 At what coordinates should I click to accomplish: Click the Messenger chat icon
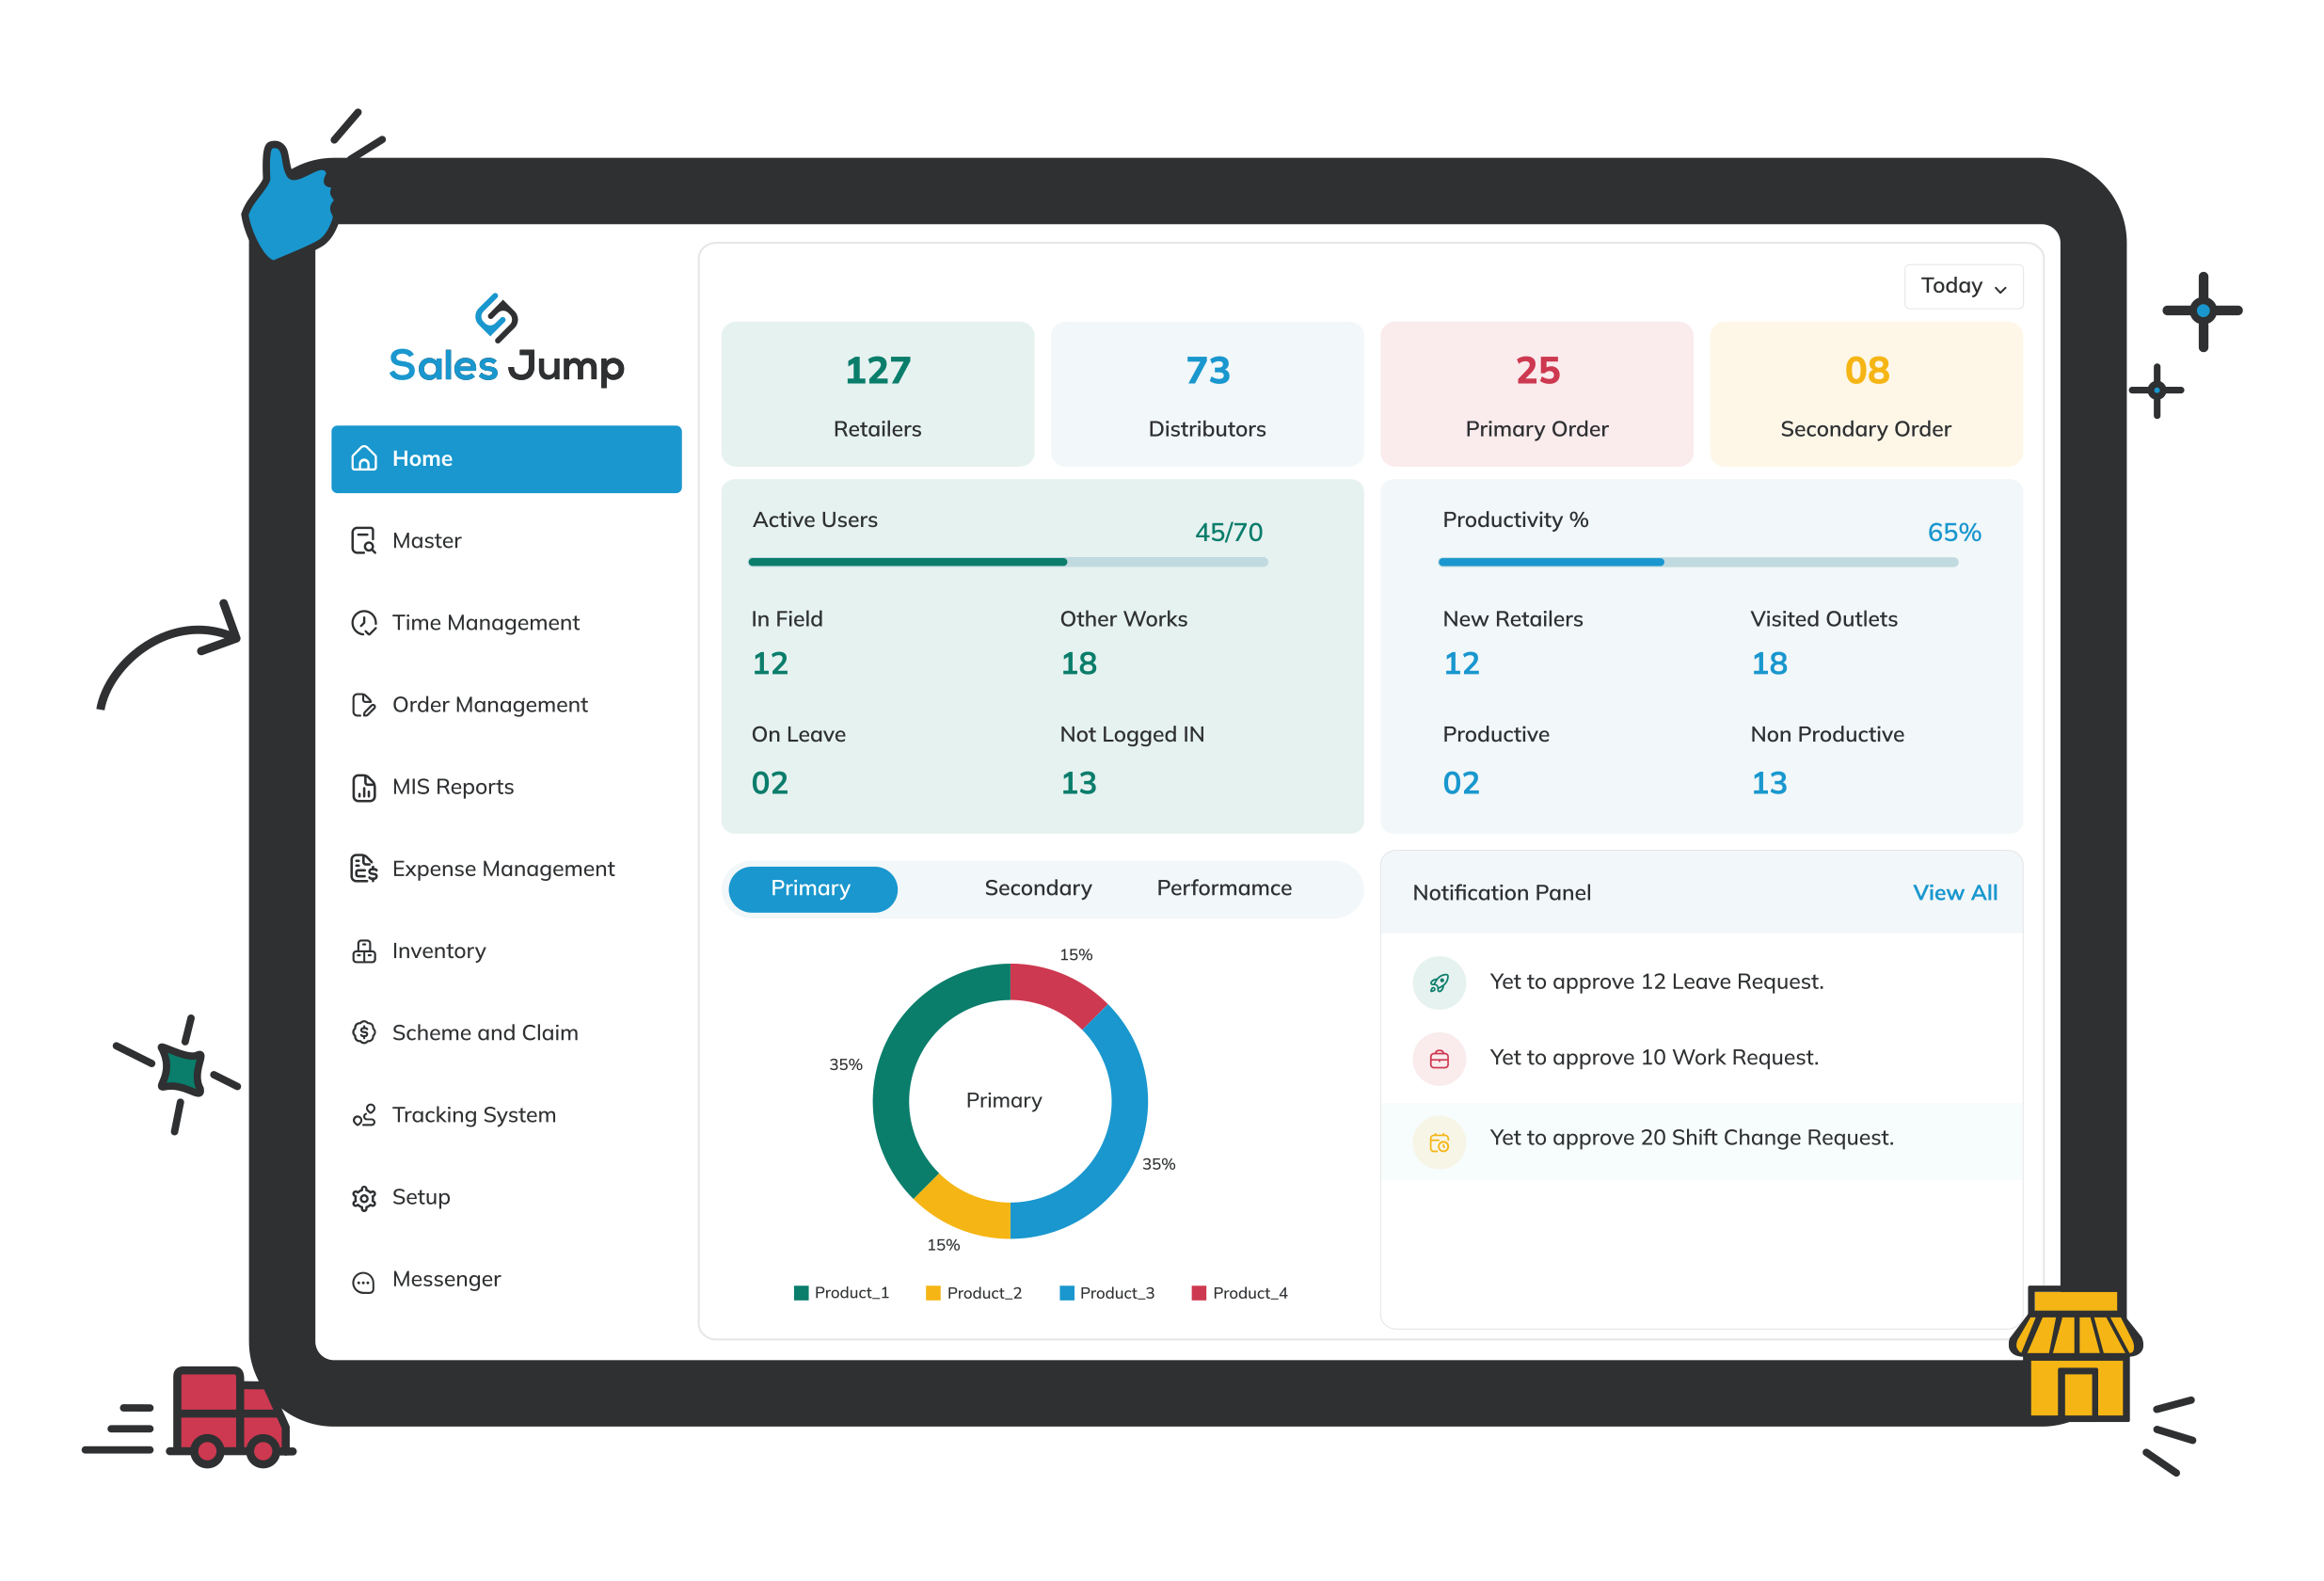click(x=364, y=1281)
